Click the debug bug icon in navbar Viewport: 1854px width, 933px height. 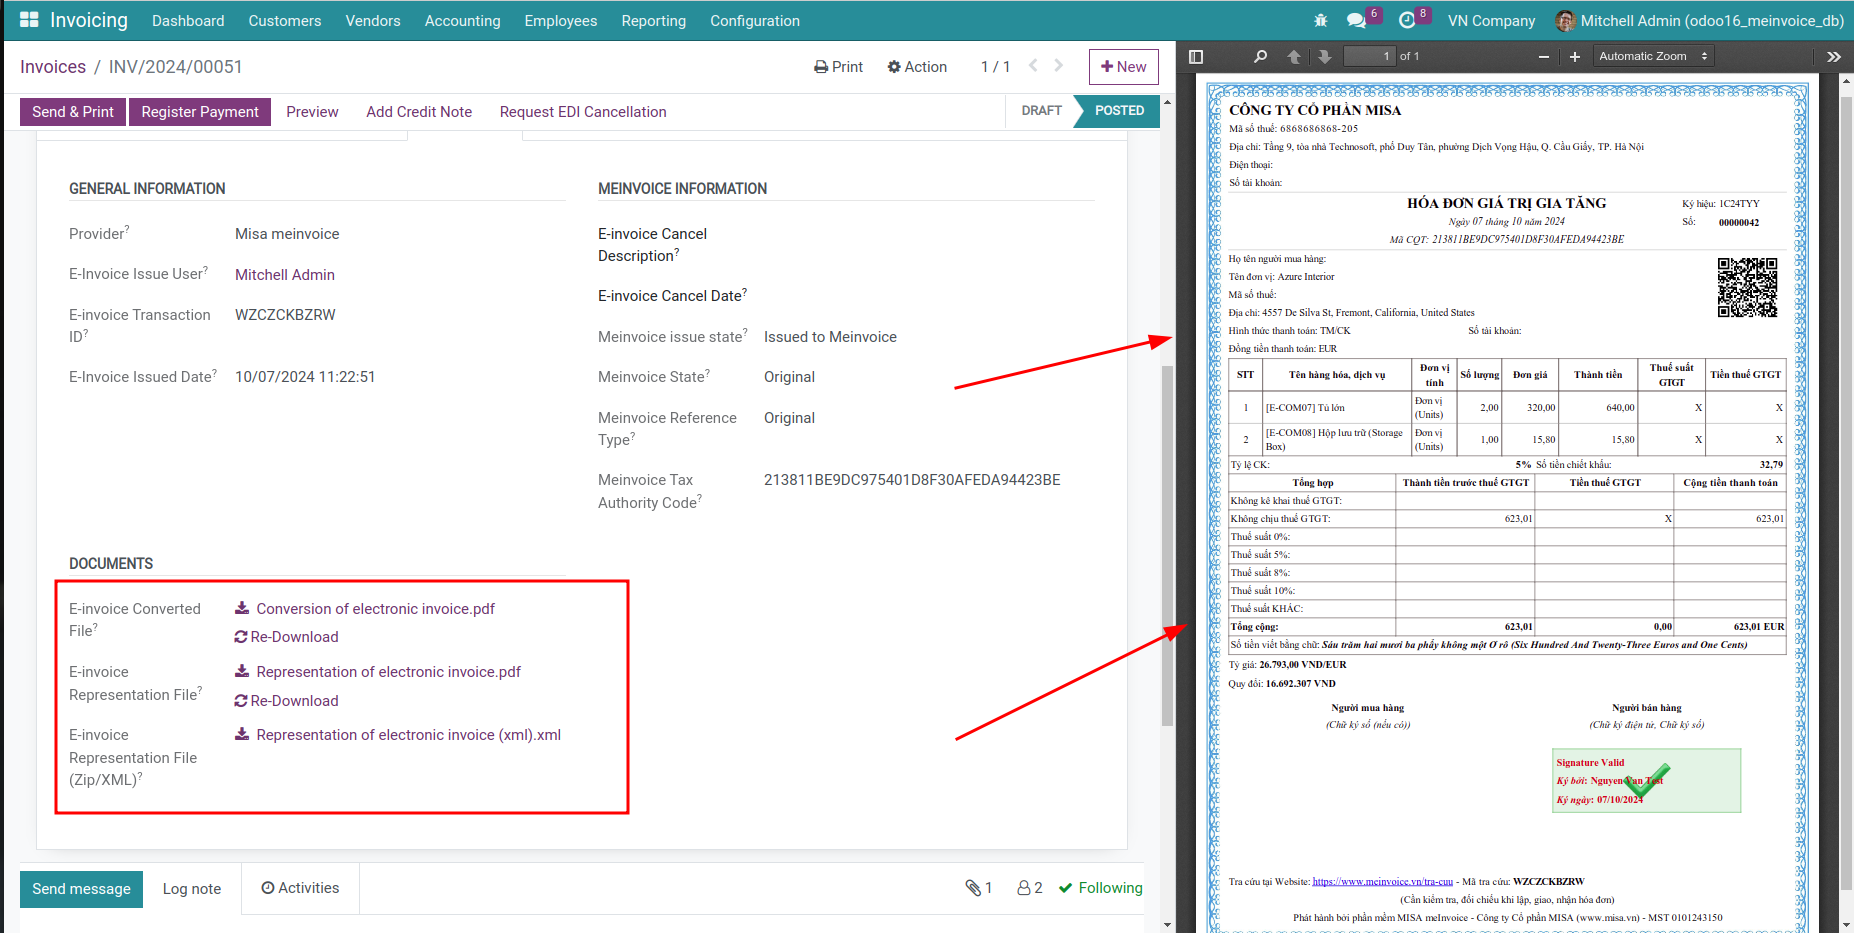(x=1321, y=21)
